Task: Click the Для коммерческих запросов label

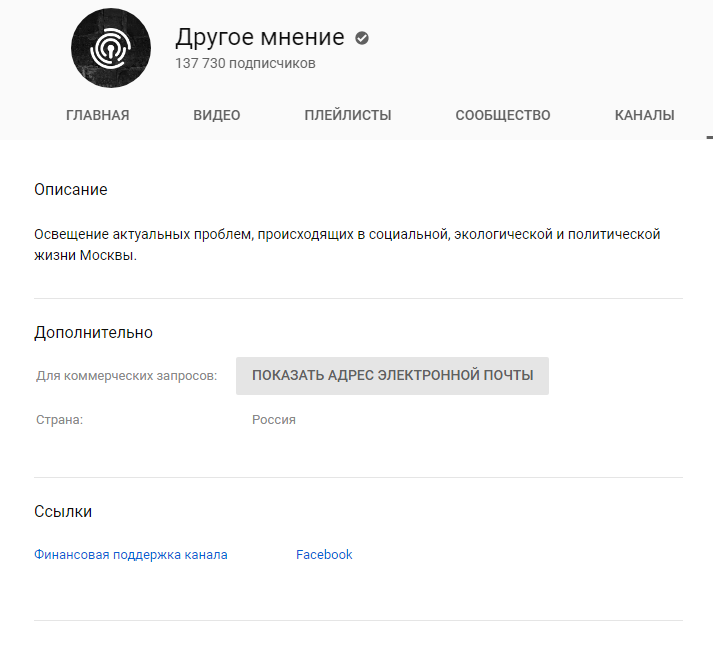Action: coord(126,376)
